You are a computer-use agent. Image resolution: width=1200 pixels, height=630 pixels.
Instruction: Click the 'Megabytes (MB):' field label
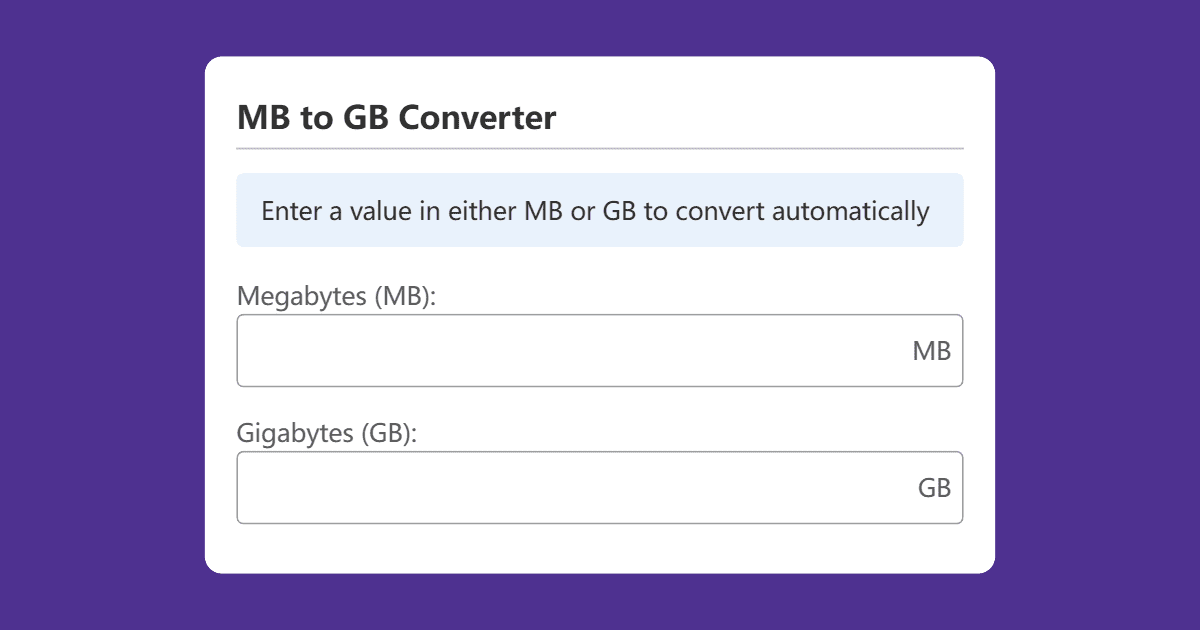coord(337,296)
